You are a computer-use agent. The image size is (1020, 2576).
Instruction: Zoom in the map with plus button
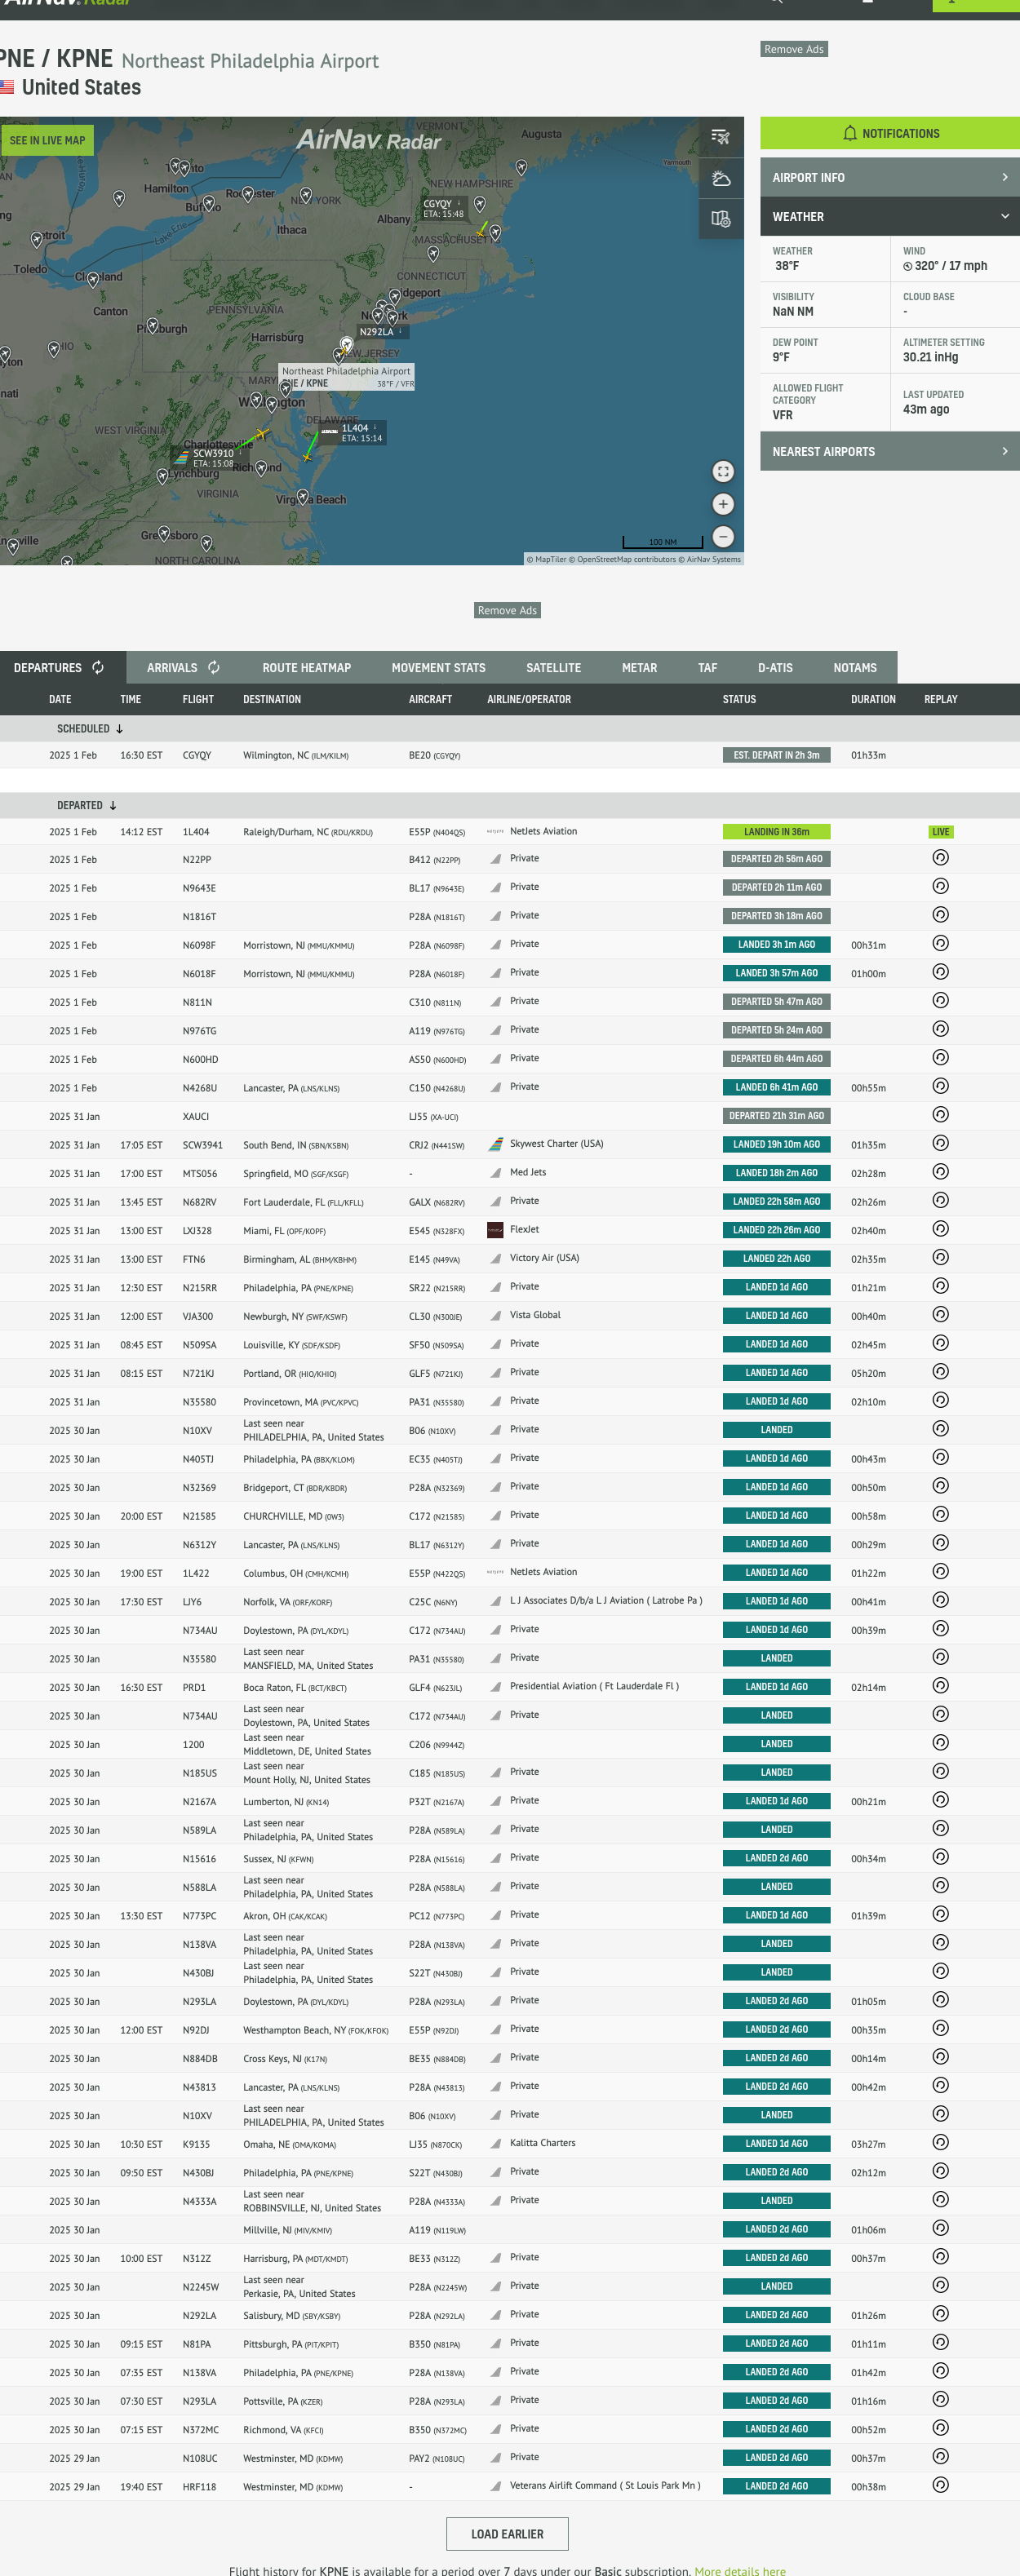click(723, 504)
